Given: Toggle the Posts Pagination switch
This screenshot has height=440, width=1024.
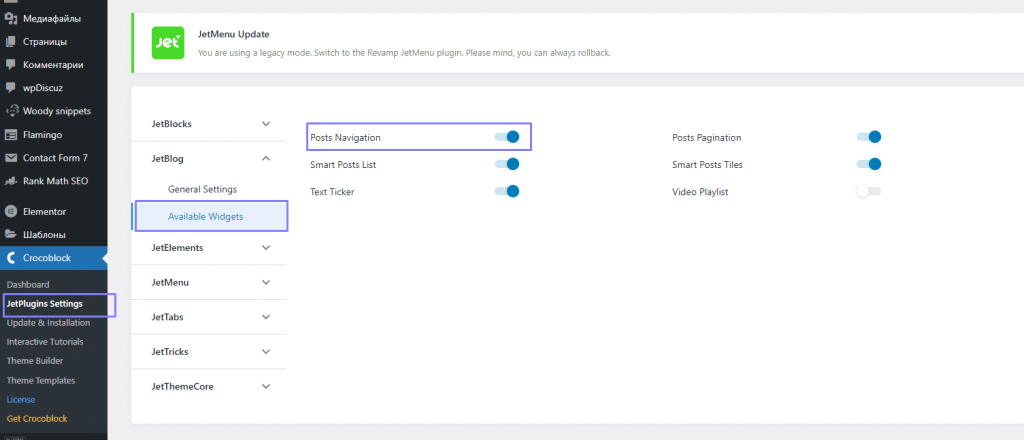Looking at the screenshot, I should tap(869, 137).
